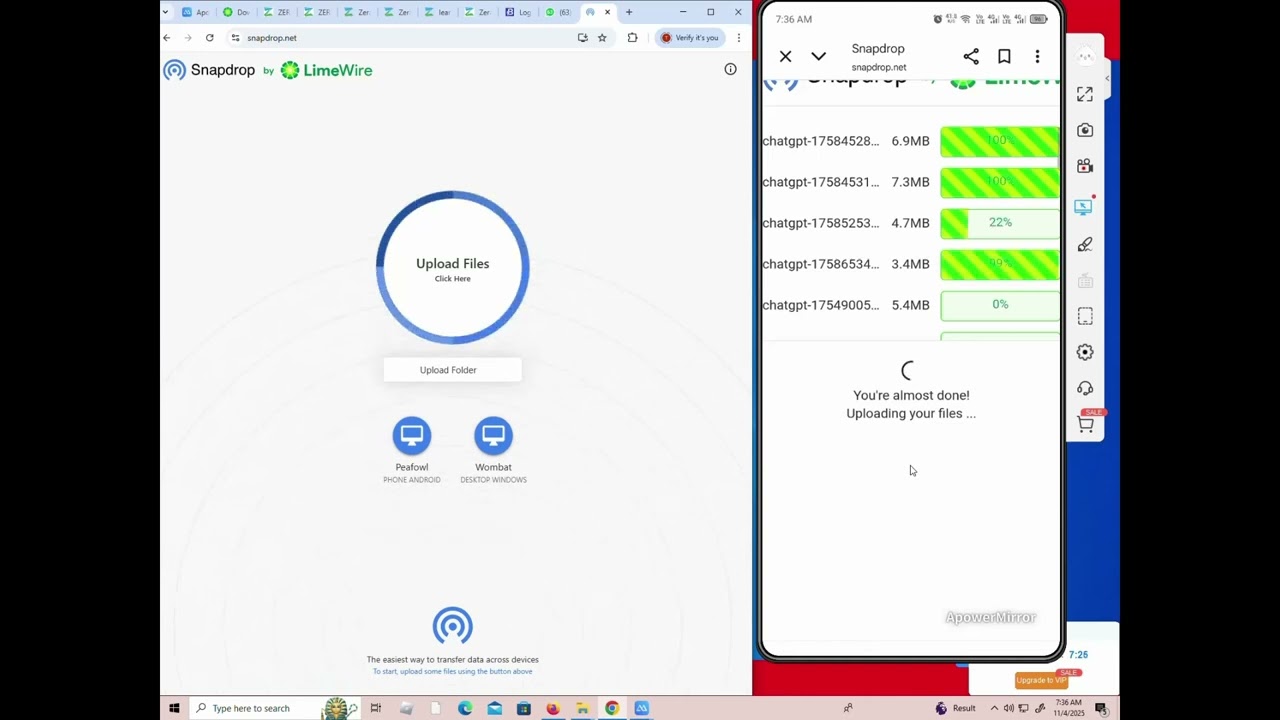1280x720 pixels.
Task: Open the Snapdrop info icon
Action: (730, 69)
